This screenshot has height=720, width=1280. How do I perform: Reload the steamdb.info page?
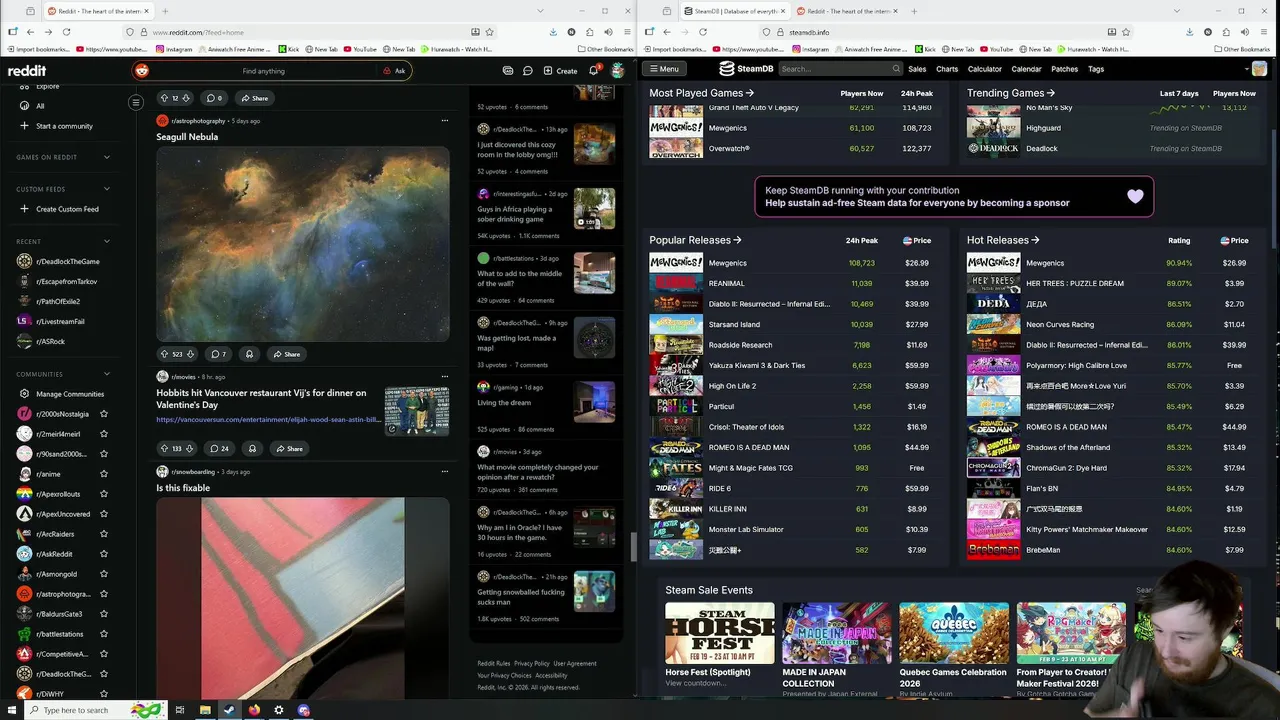(703, 32)
